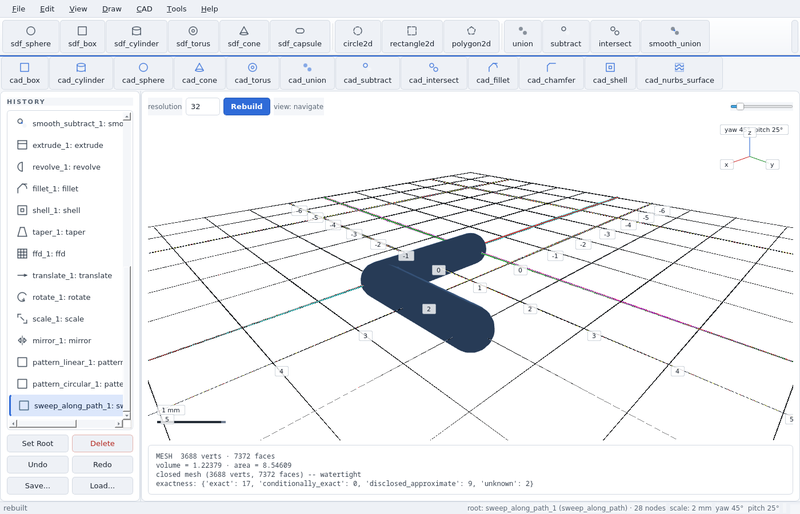Select revolve_1: revolve history item
Image resolution: width=800 pixels, height=514 pixels.
[x=66, y=167]
